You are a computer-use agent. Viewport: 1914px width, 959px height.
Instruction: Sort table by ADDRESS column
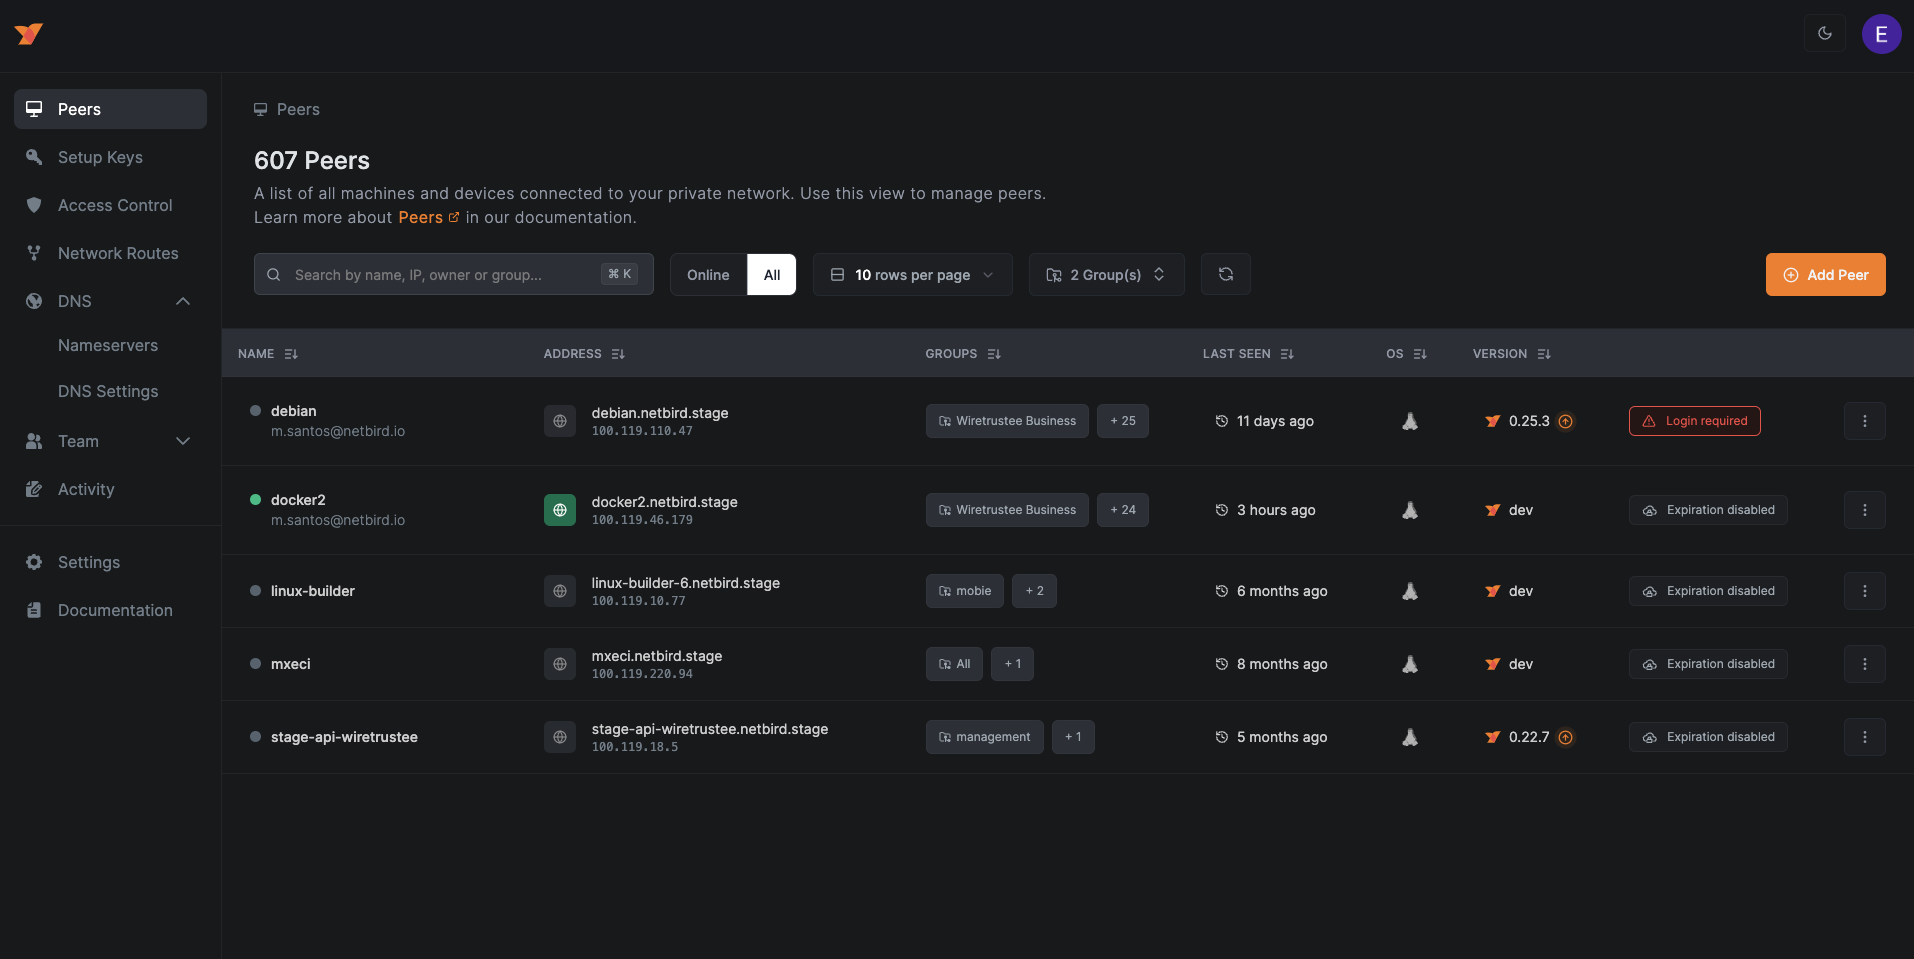584,354
